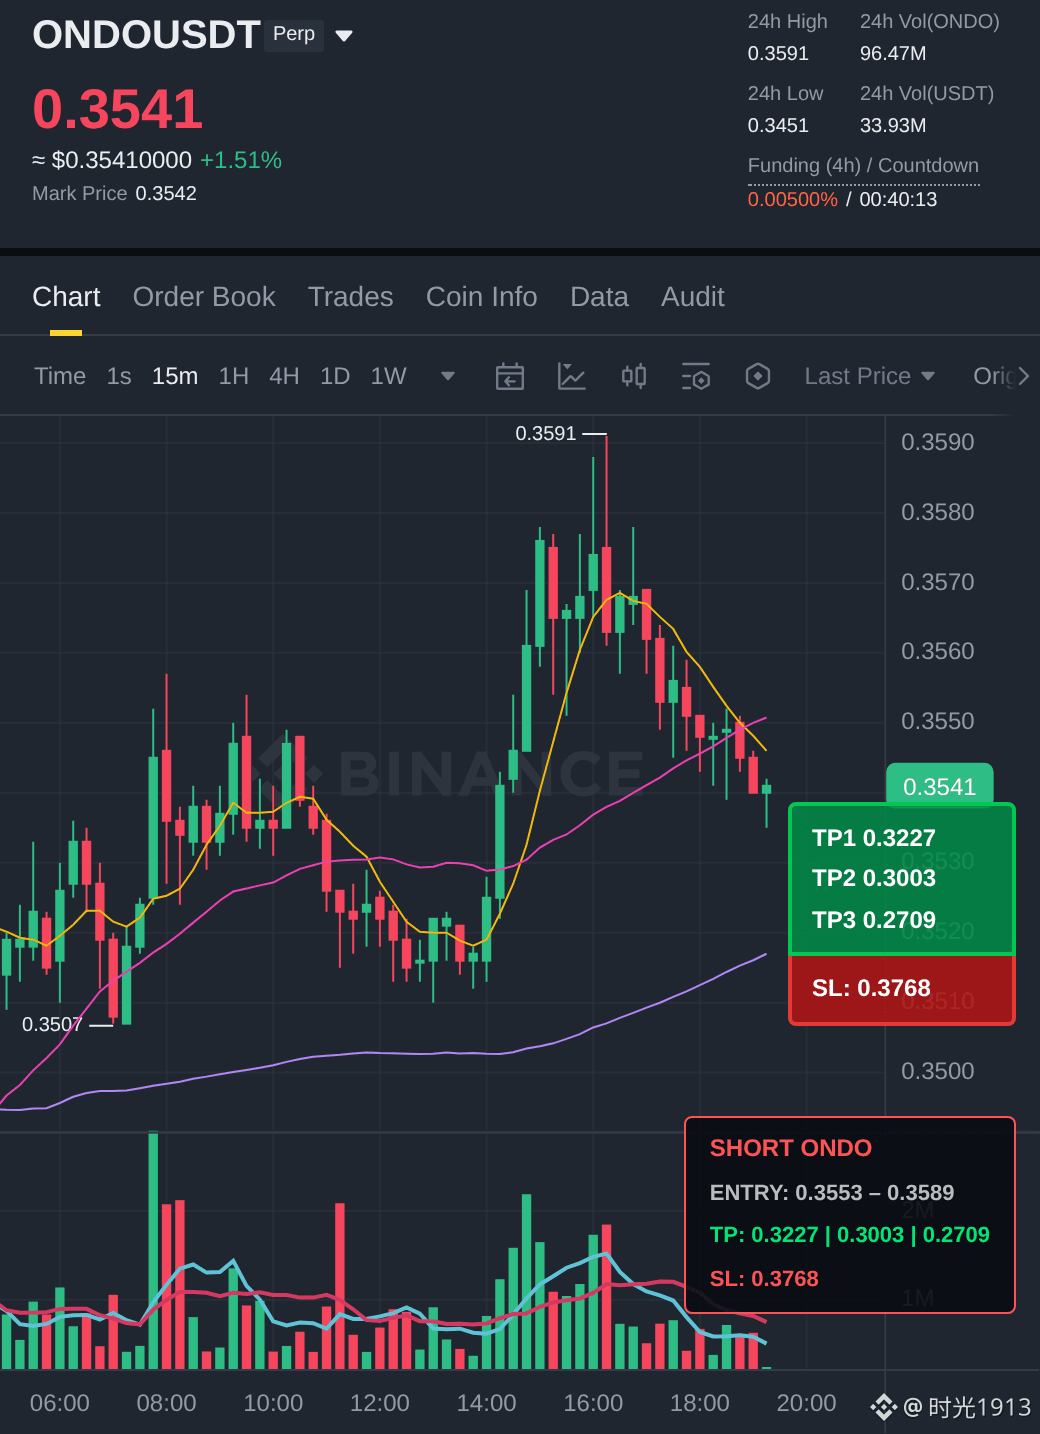The width and height of the screenshot is (1040, 1434).
Task: Open the hexagon chart preferences icon
Action: point(758,376)
